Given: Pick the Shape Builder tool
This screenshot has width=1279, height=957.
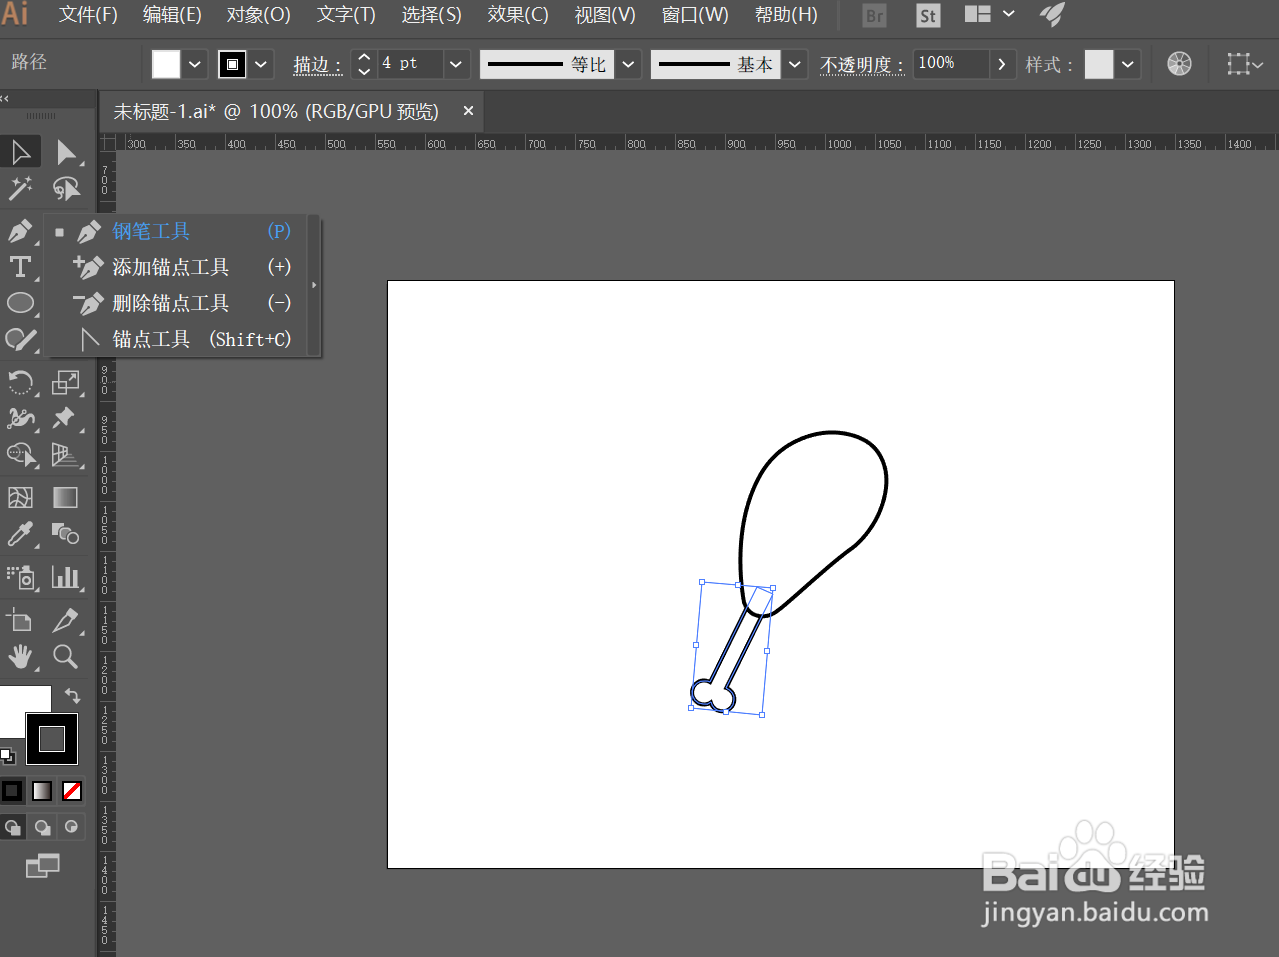Looking at the screenshot, I should pos(20,455).
